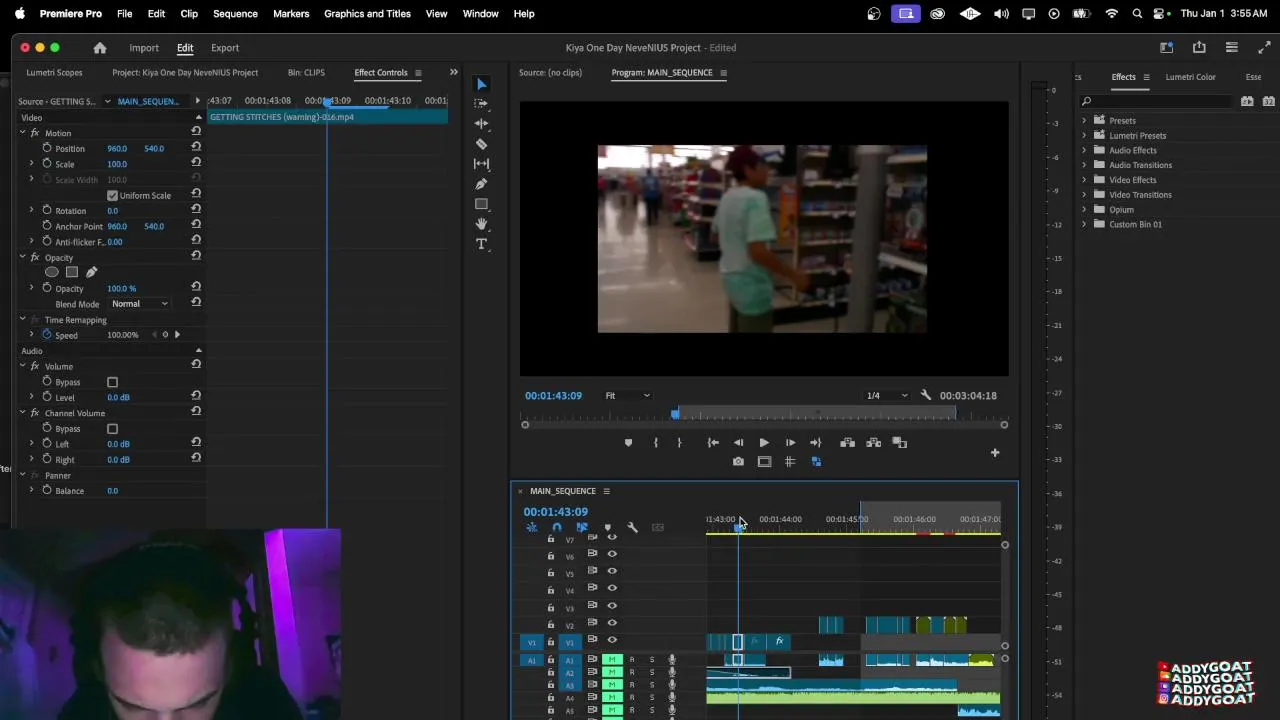The width and height of the screenshot is (1280, 720).
Task: Select the Pen tool in toolbar
Action: [481, 184]
